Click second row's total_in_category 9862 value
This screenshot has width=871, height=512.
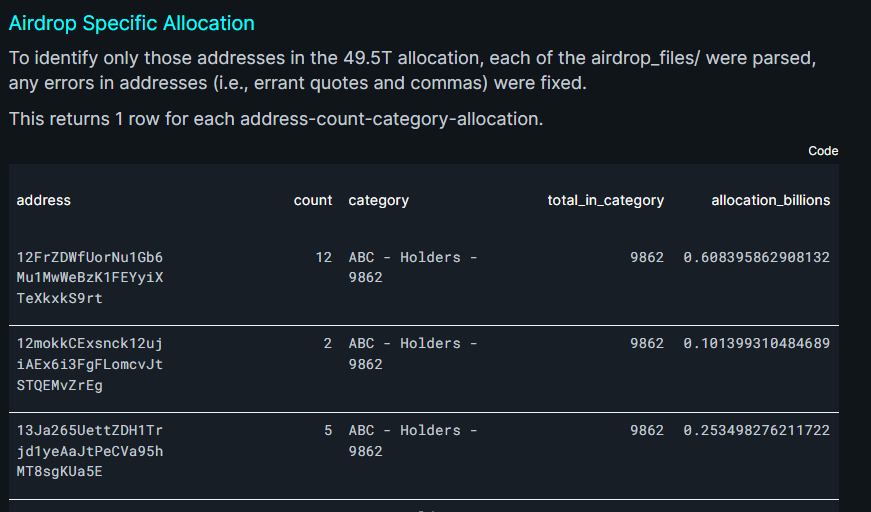(647, 344)
